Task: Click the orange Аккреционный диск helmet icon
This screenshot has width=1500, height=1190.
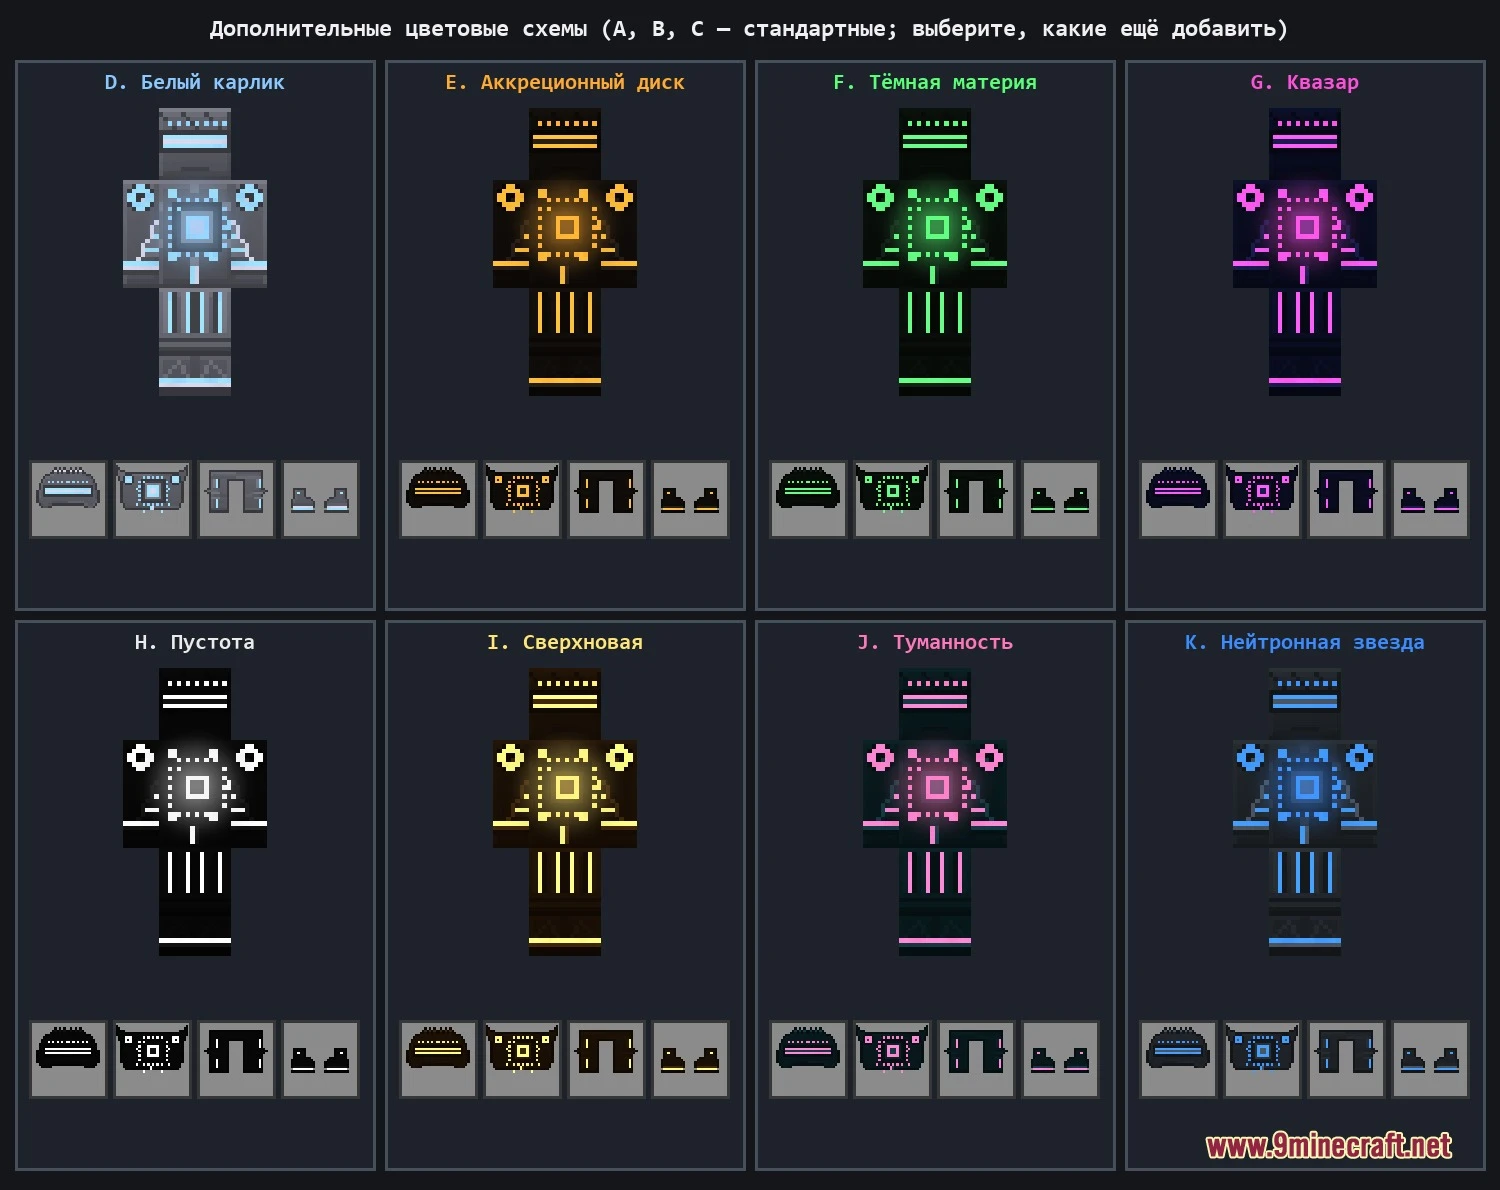Action: (x=438, y=499)
